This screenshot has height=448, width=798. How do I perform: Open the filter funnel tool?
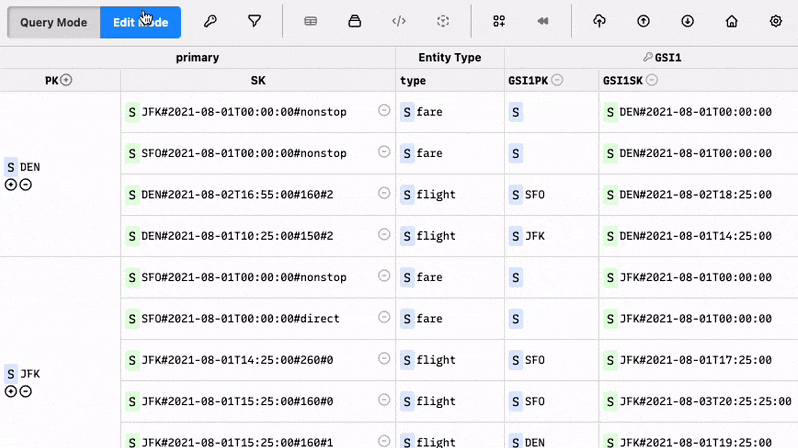coord(254,21)
